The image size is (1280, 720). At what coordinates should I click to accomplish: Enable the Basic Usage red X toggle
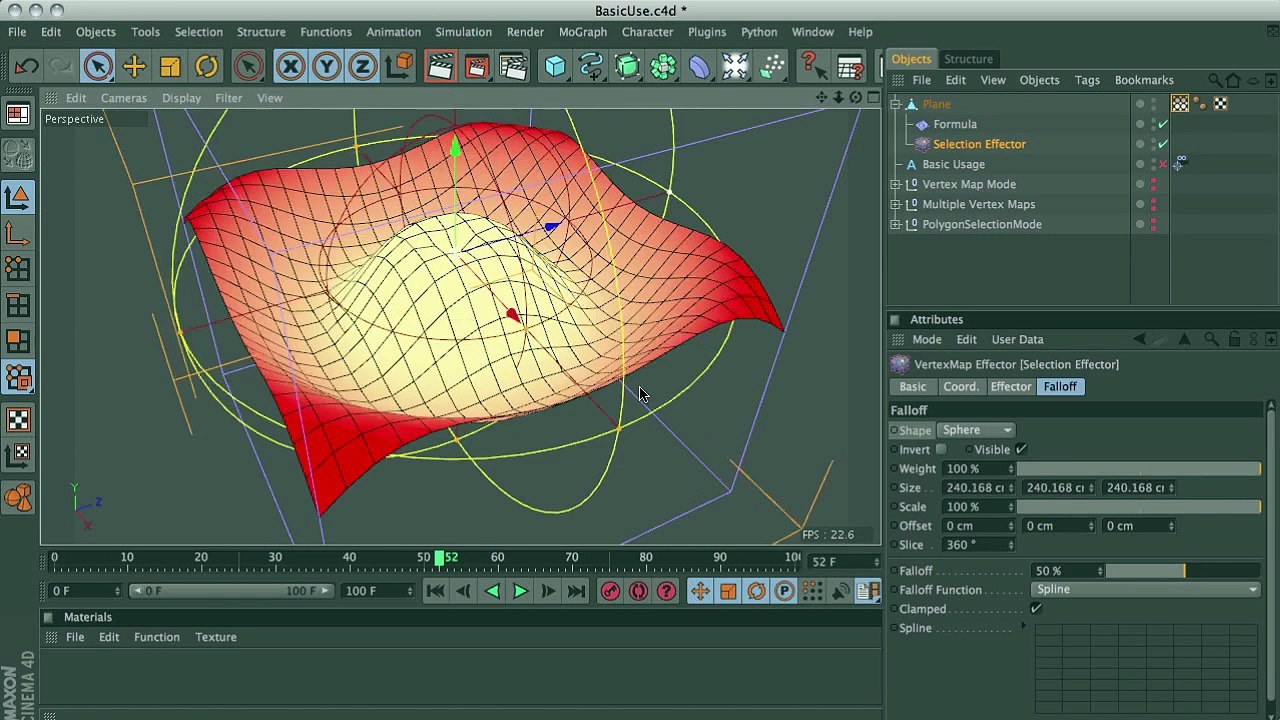click(x=1163, y=164)
